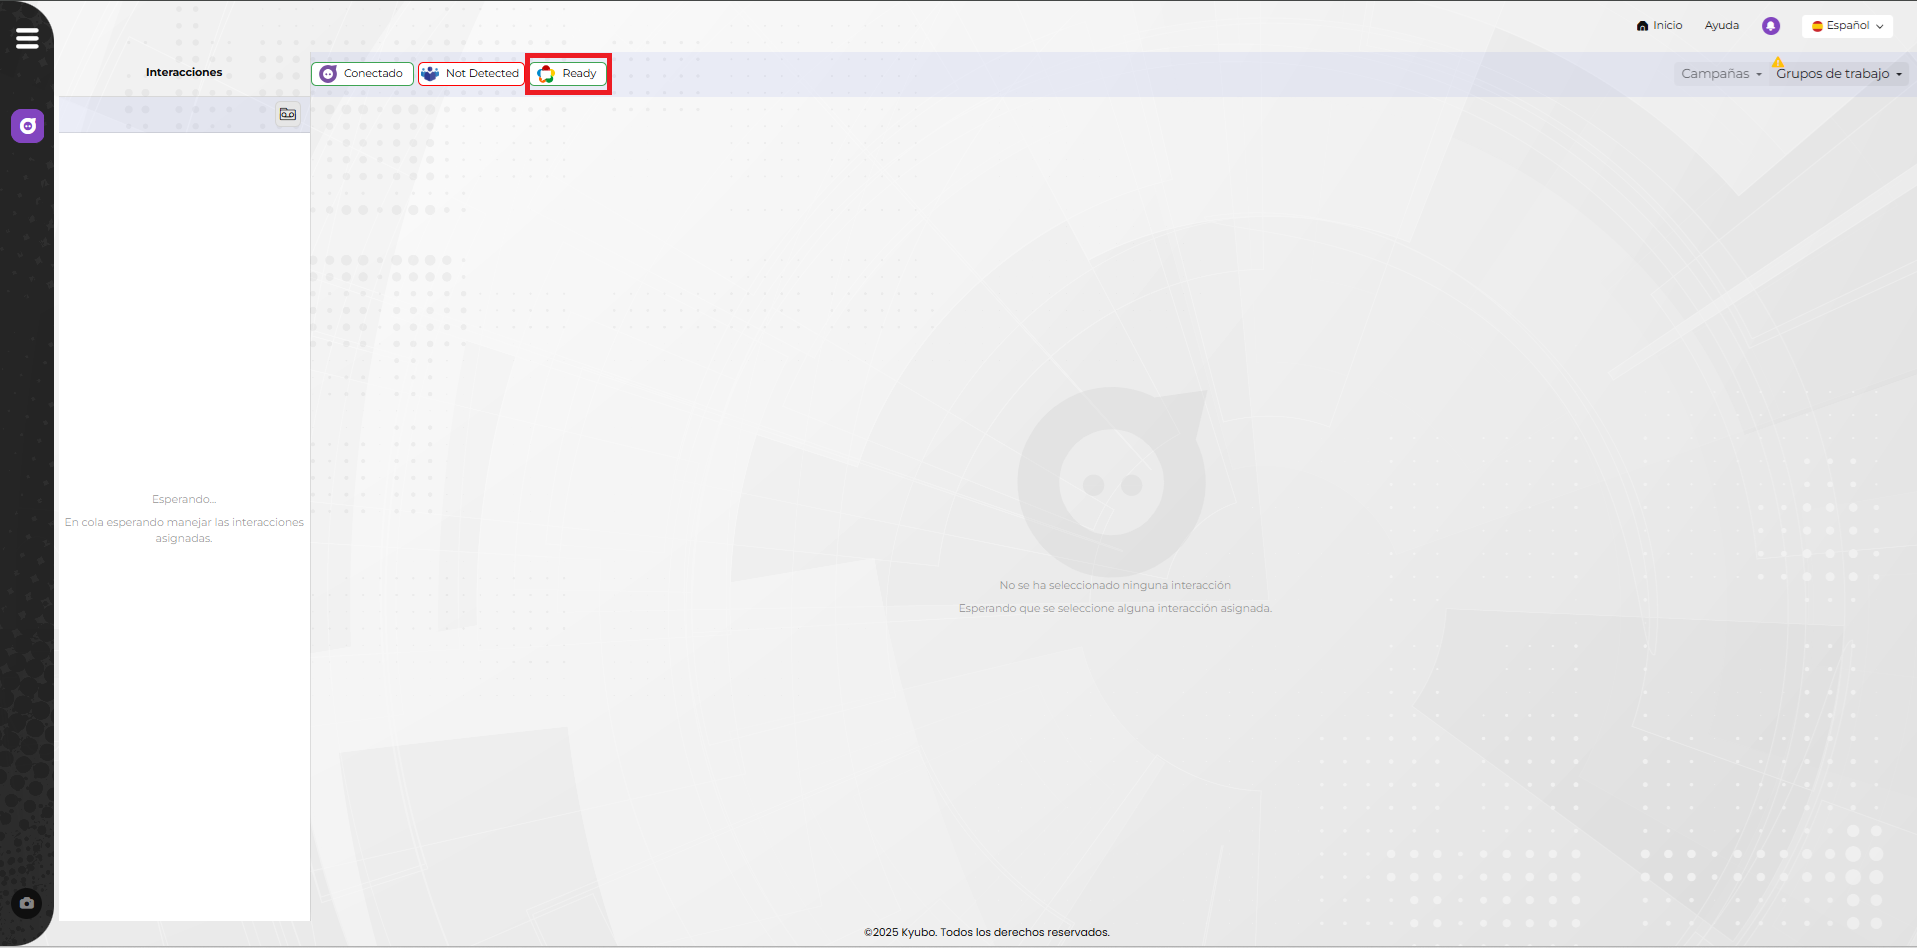Viewport: 1917px width, 948px height.
Task: Open the voicemail icon in Interacciones panel
Action: coord(288,114)
